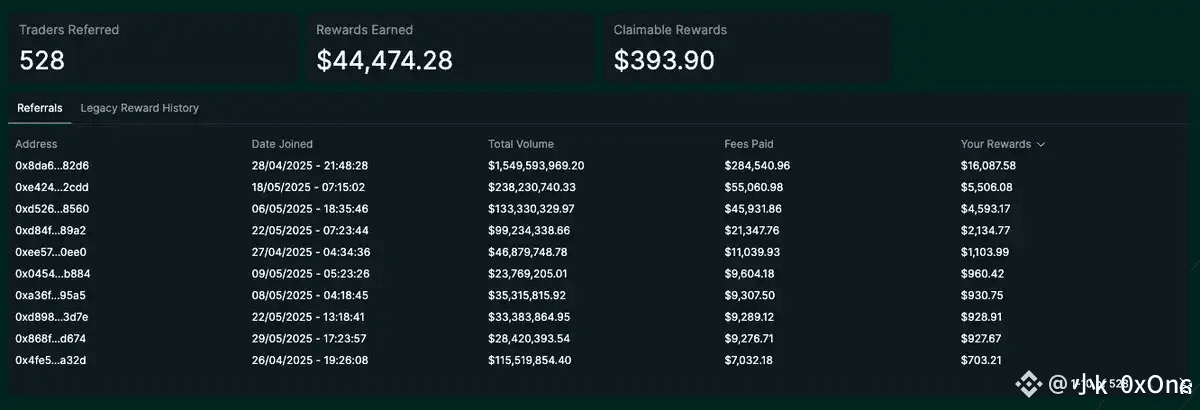This screenshot has width=1200, height=410.
Task: Switch to Legacy Reward History tab
Action: coord(140,108)
